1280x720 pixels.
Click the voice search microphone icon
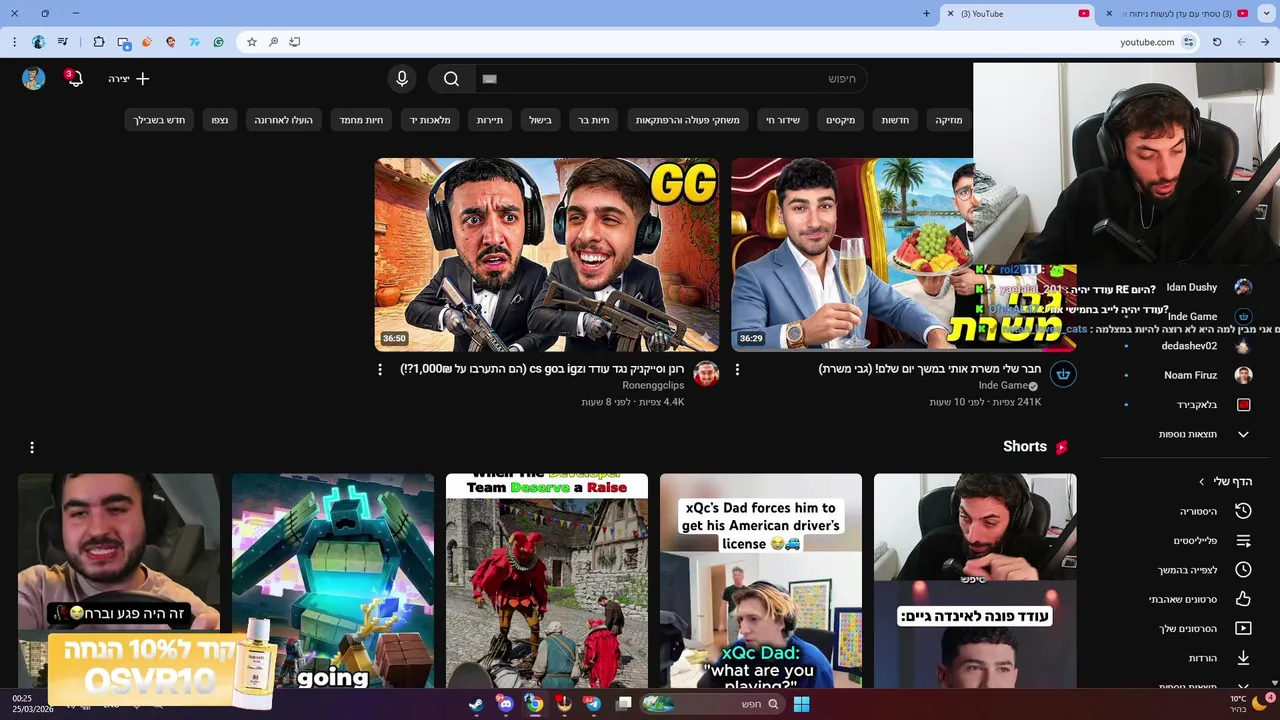tap(402, 79)
